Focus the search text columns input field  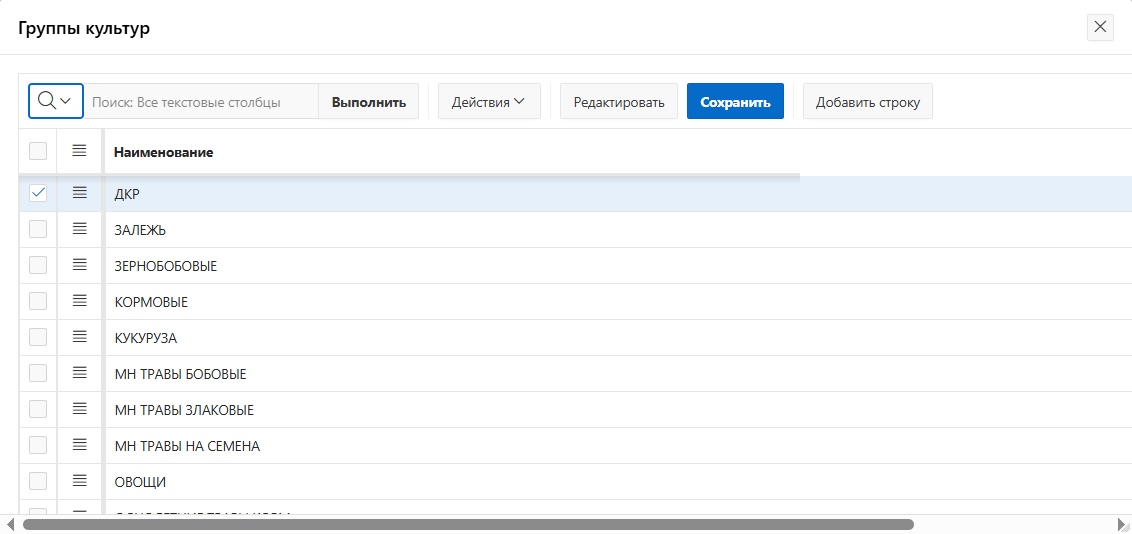point(200,102)
